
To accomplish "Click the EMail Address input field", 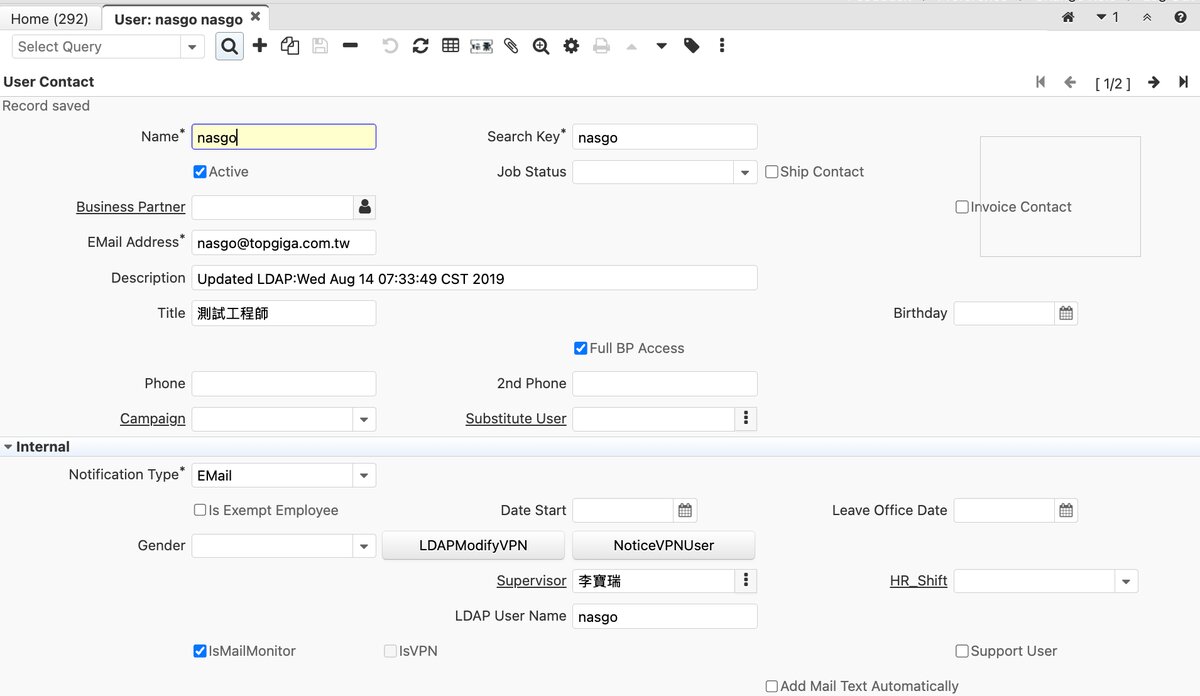I will 284,242.
